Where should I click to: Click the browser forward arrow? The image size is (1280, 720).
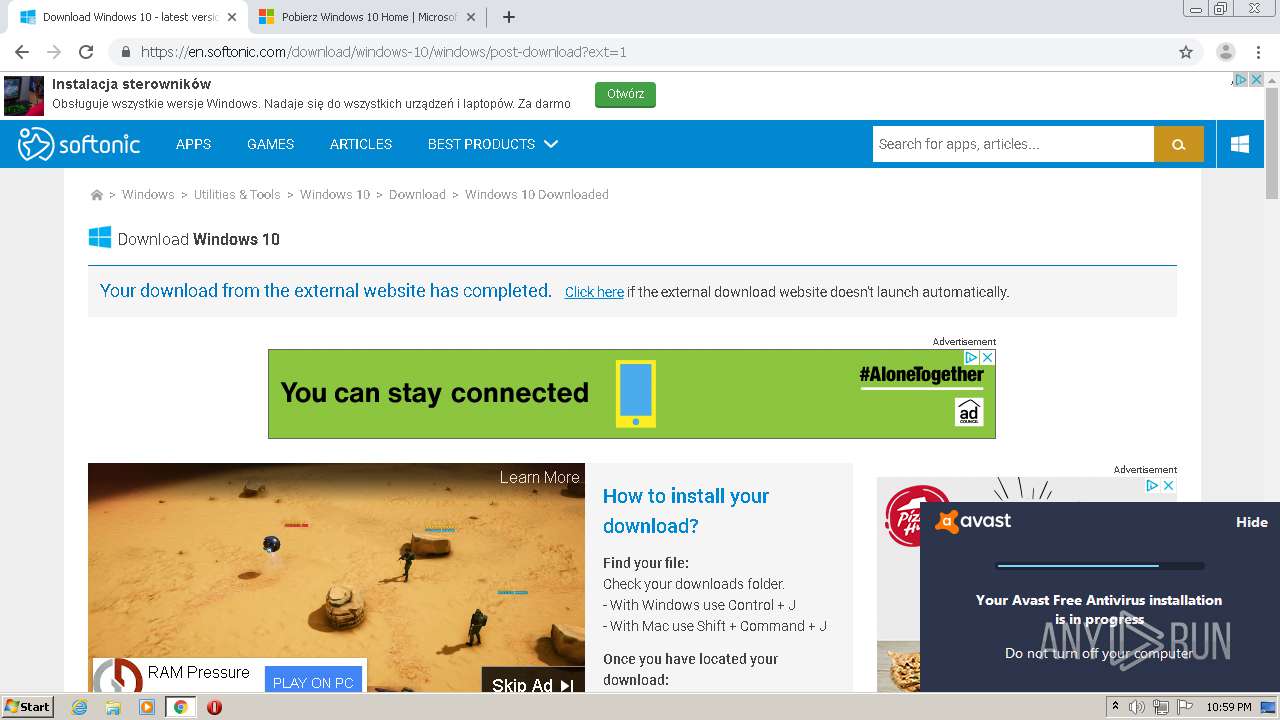point(54,52)
